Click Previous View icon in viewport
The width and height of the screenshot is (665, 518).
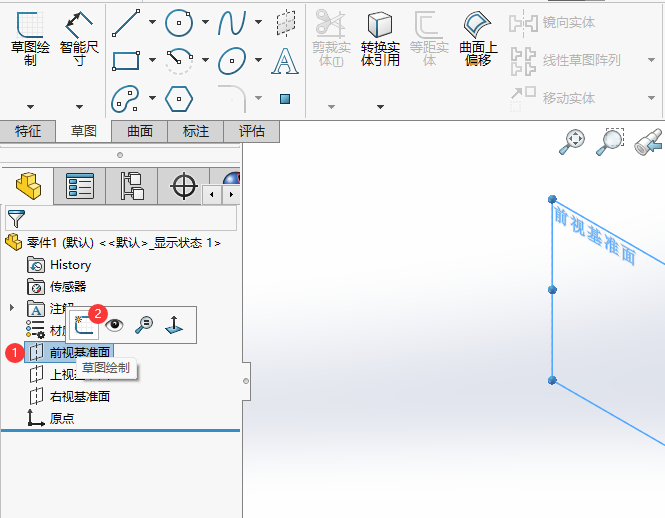coord(648,142)
